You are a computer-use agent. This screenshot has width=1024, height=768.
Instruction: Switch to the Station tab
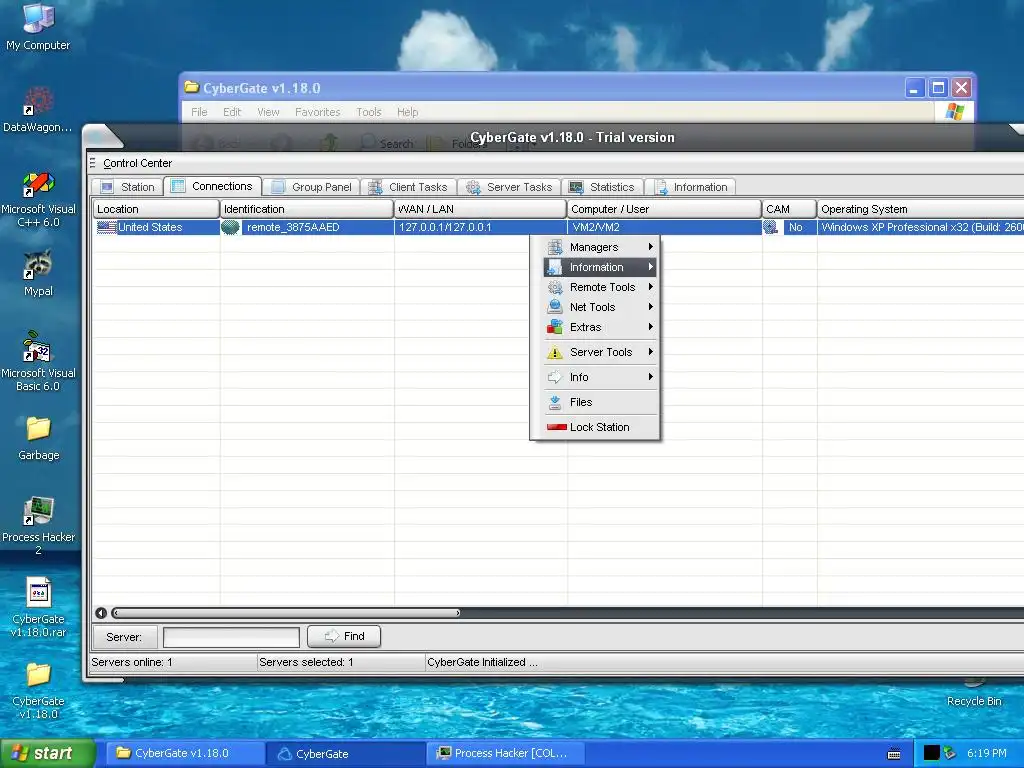[127, 187]
